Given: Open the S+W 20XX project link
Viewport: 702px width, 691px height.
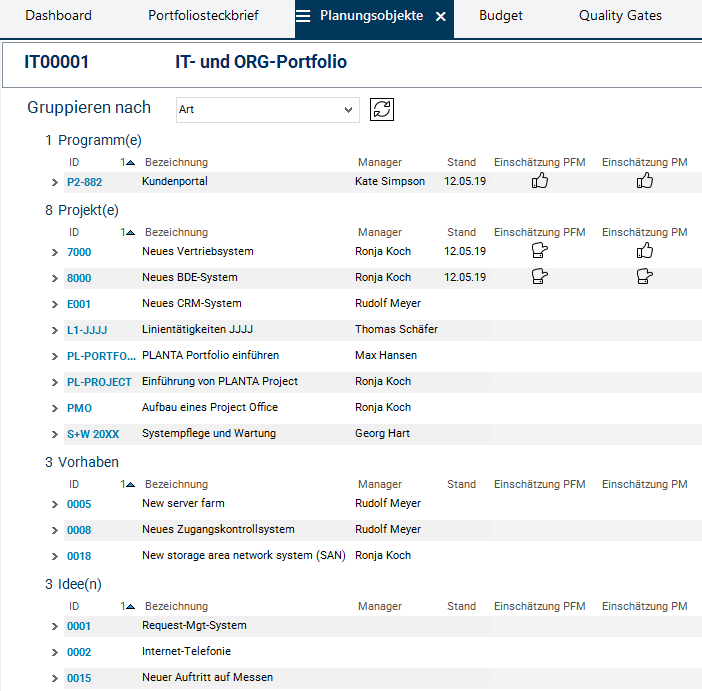Looking at the screenshot, I should coord(93,434).
